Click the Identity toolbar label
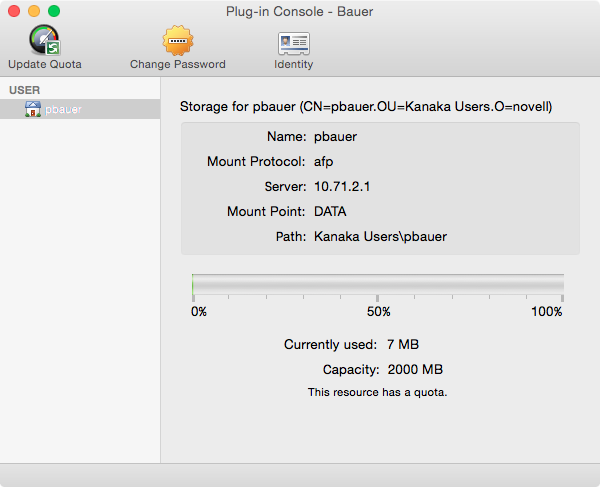Image resolution: width=600 pixels, height=487 pixels. coord(293,64)
